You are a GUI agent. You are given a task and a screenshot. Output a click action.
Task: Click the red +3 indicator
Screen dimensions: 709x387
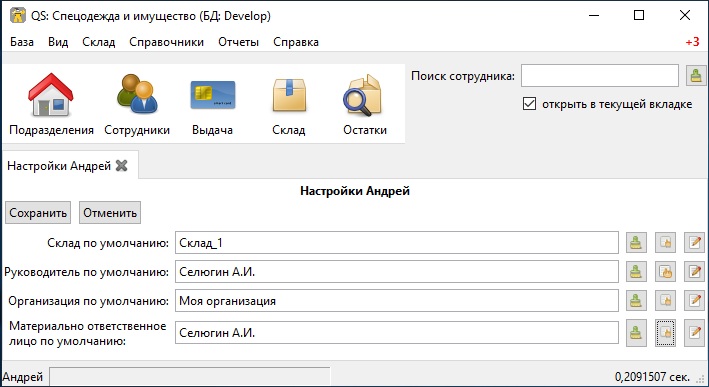point(692,42)
